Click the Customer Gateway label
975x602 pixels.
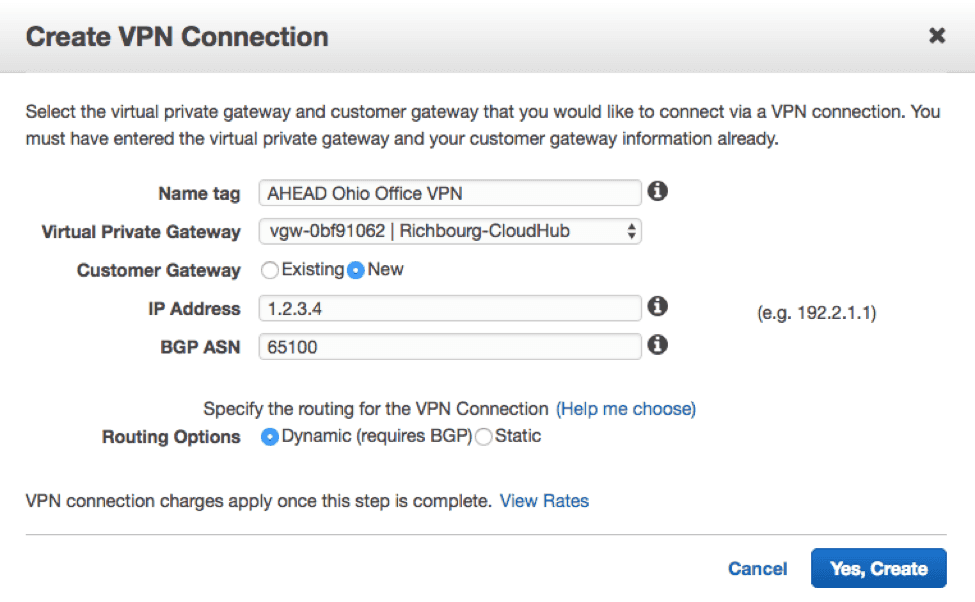tap(159, 271)
